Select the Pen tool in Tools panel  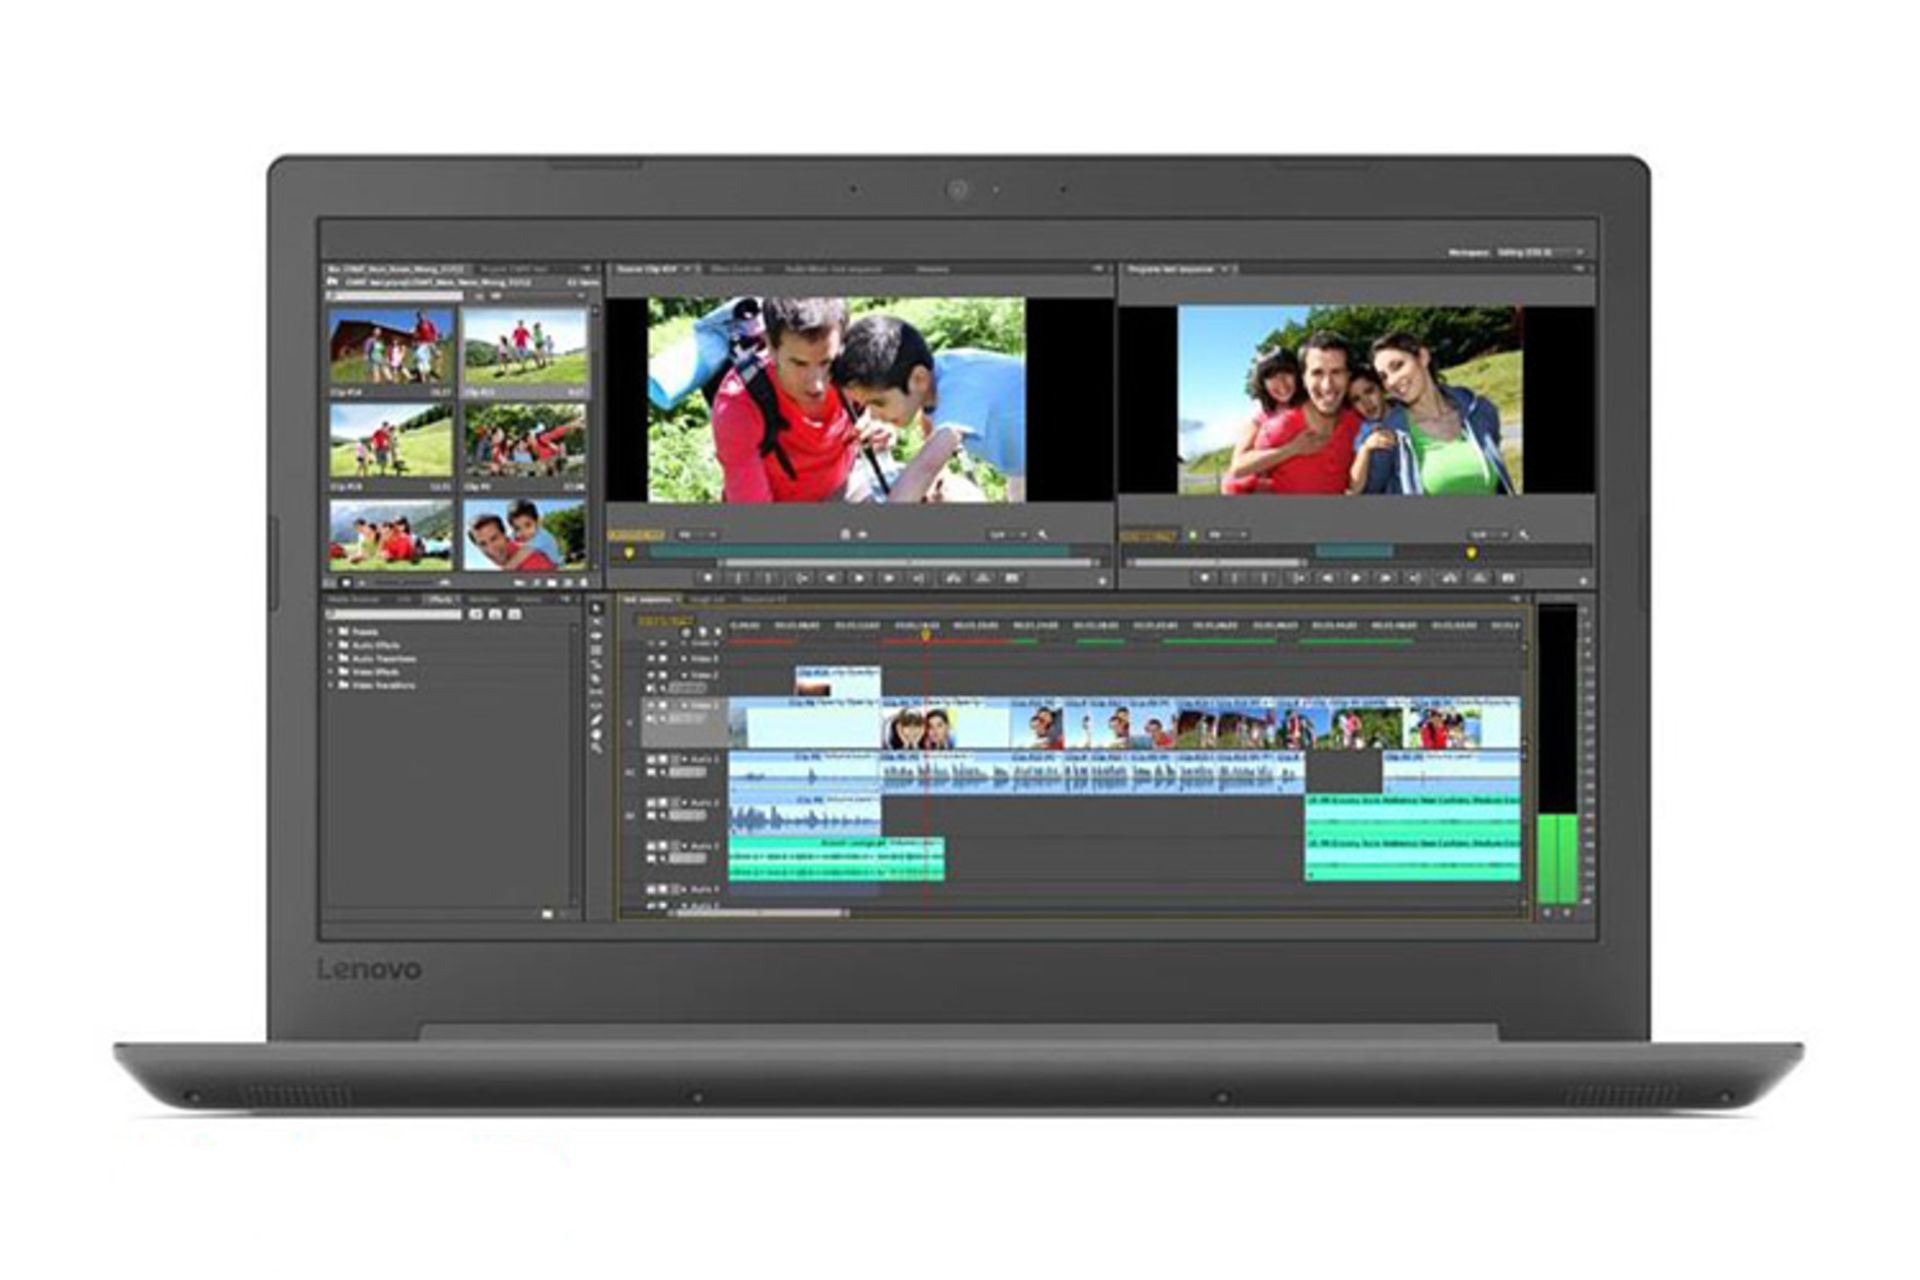(596, 719)
